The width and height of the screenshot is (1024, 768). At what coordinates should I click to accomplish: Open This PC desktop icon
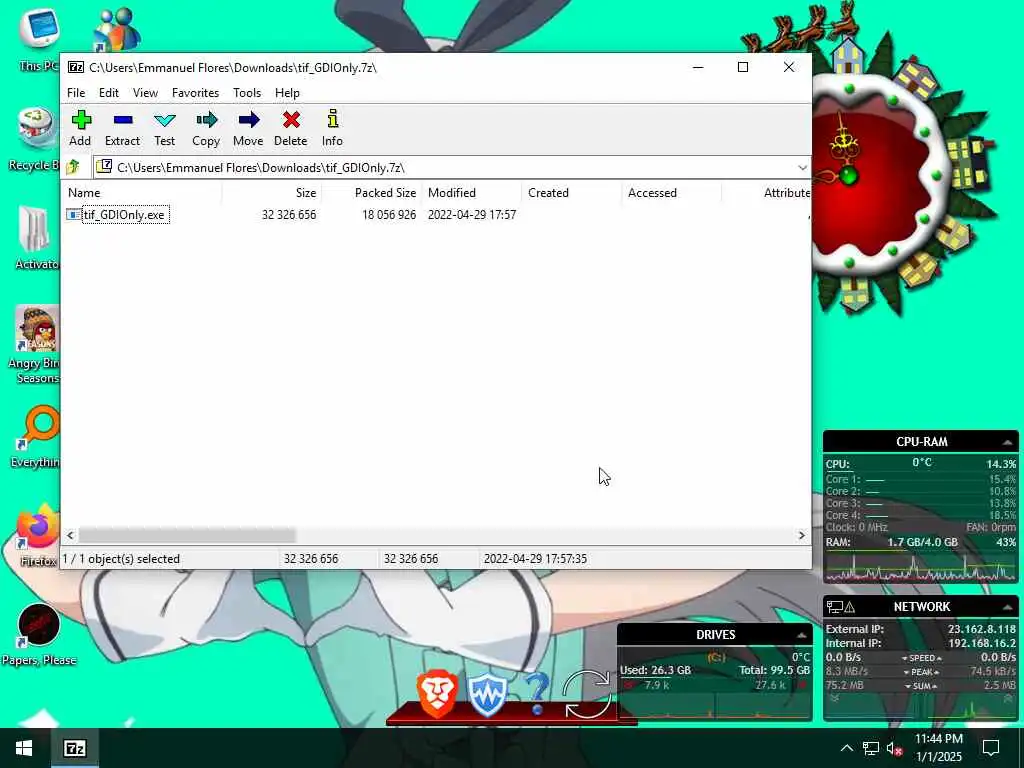39,39
